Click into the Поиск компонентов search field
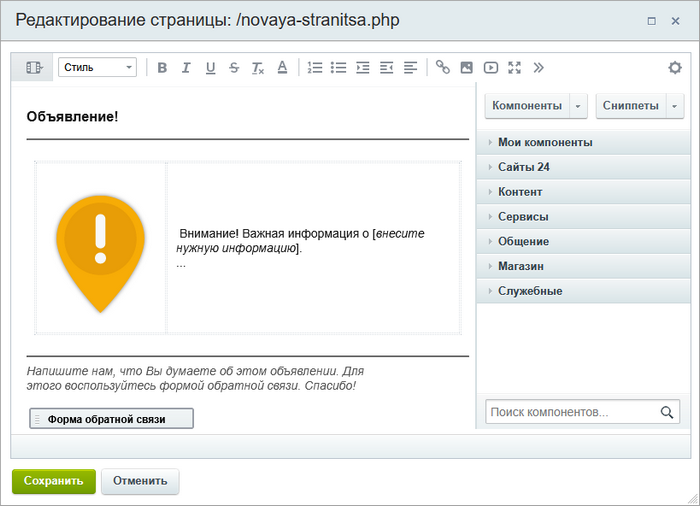This screenshot has height=506, width=700. coord(570,412)
